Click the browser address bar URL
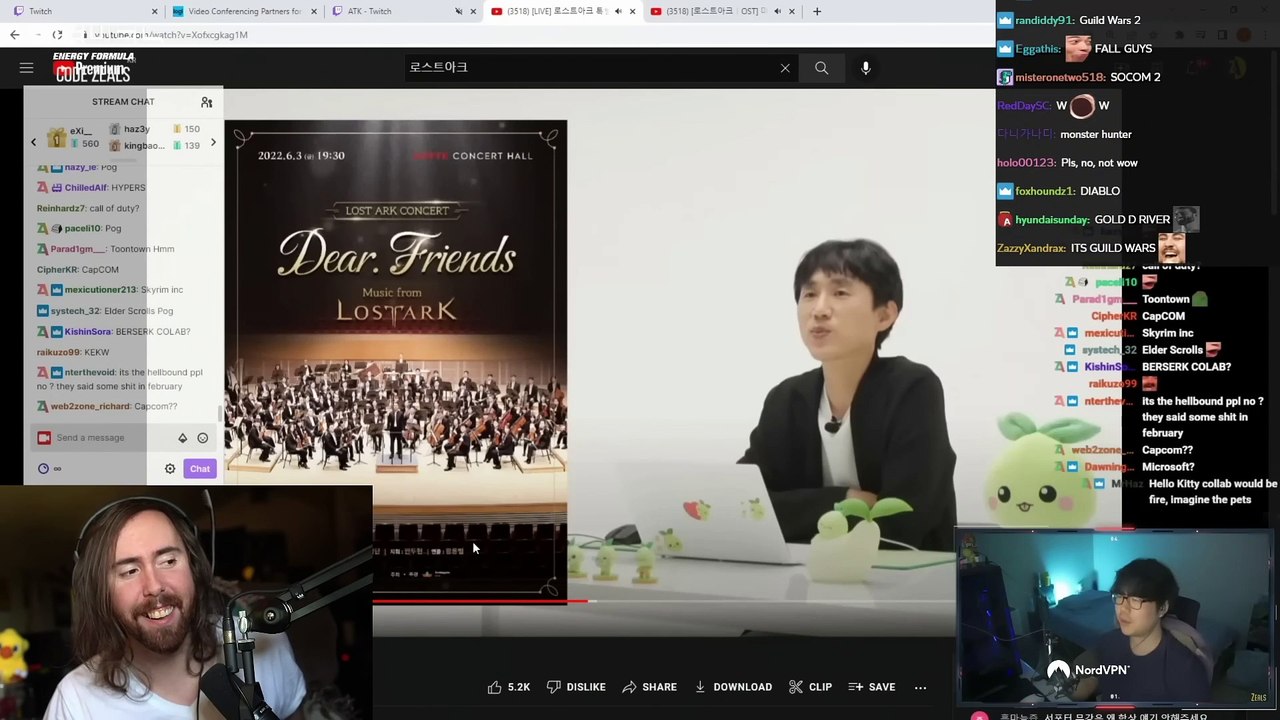The height and width of the screenshot is (720, 1280). point(171,35)
